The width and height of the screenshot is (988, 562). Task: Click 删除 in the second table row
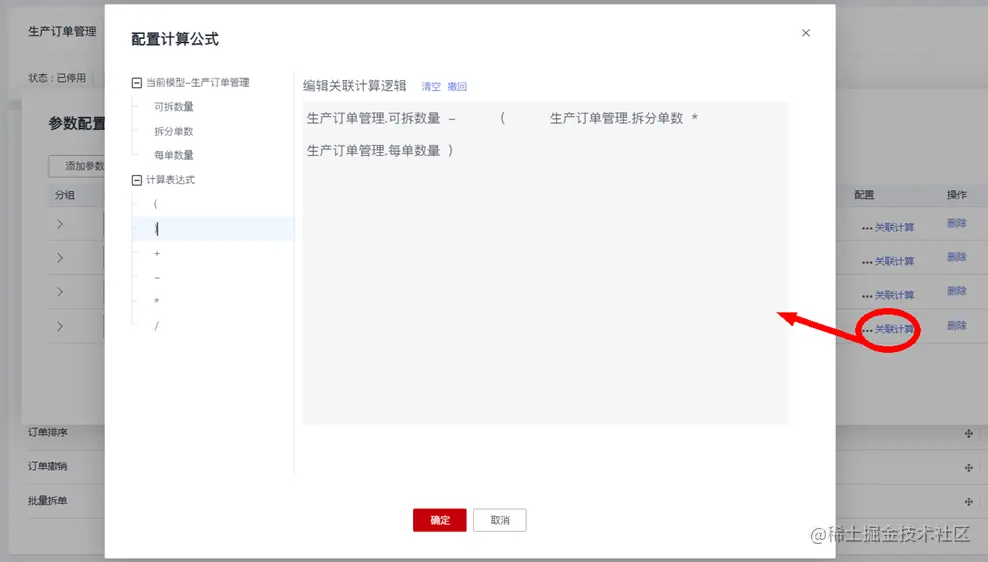(x=956, y=257)
